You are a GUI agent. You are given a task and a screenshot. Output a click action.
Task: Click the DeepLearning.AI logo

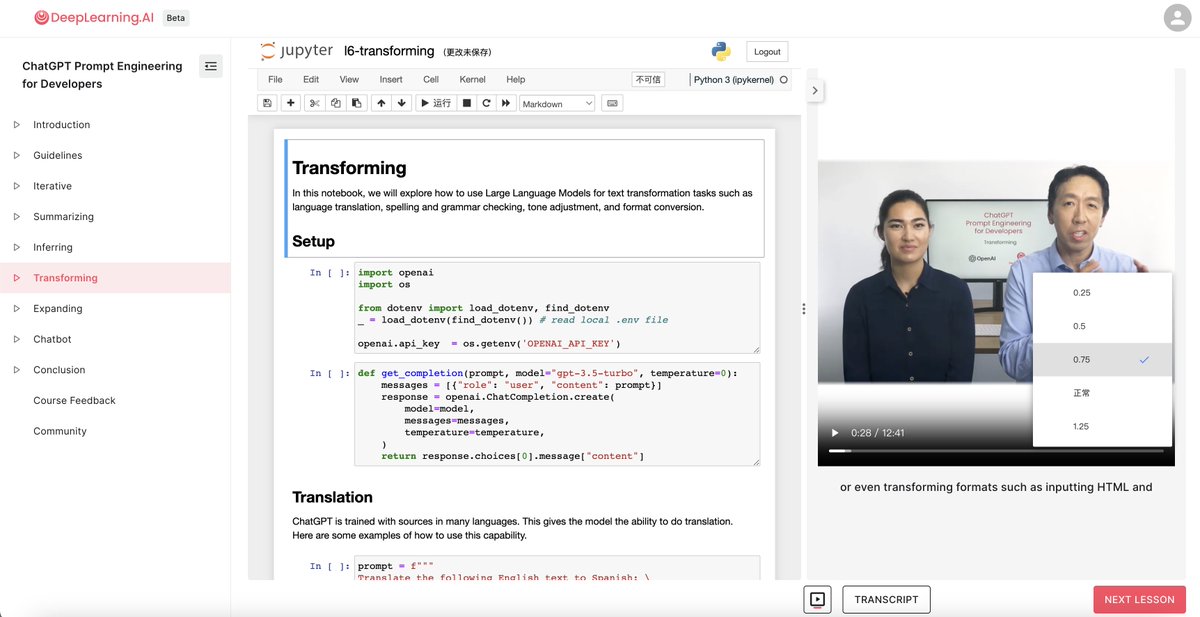point(93,17)
